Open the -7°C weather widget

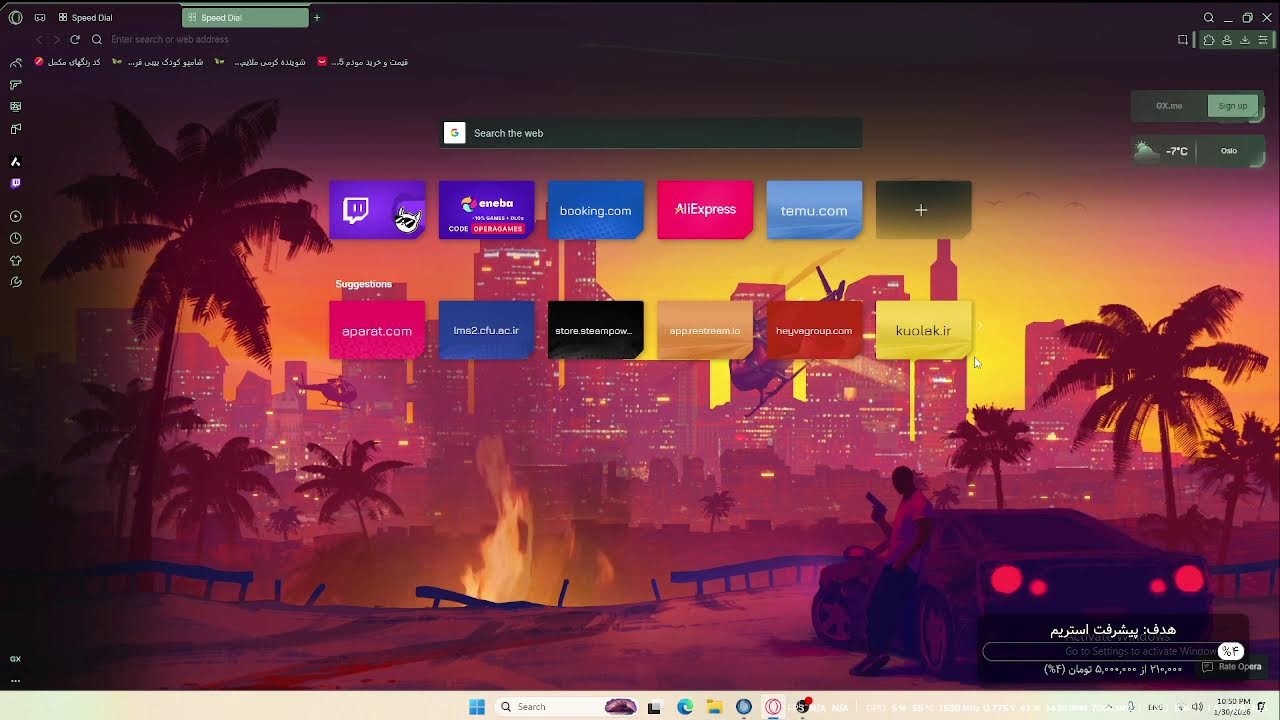[x=1163, y=151]
